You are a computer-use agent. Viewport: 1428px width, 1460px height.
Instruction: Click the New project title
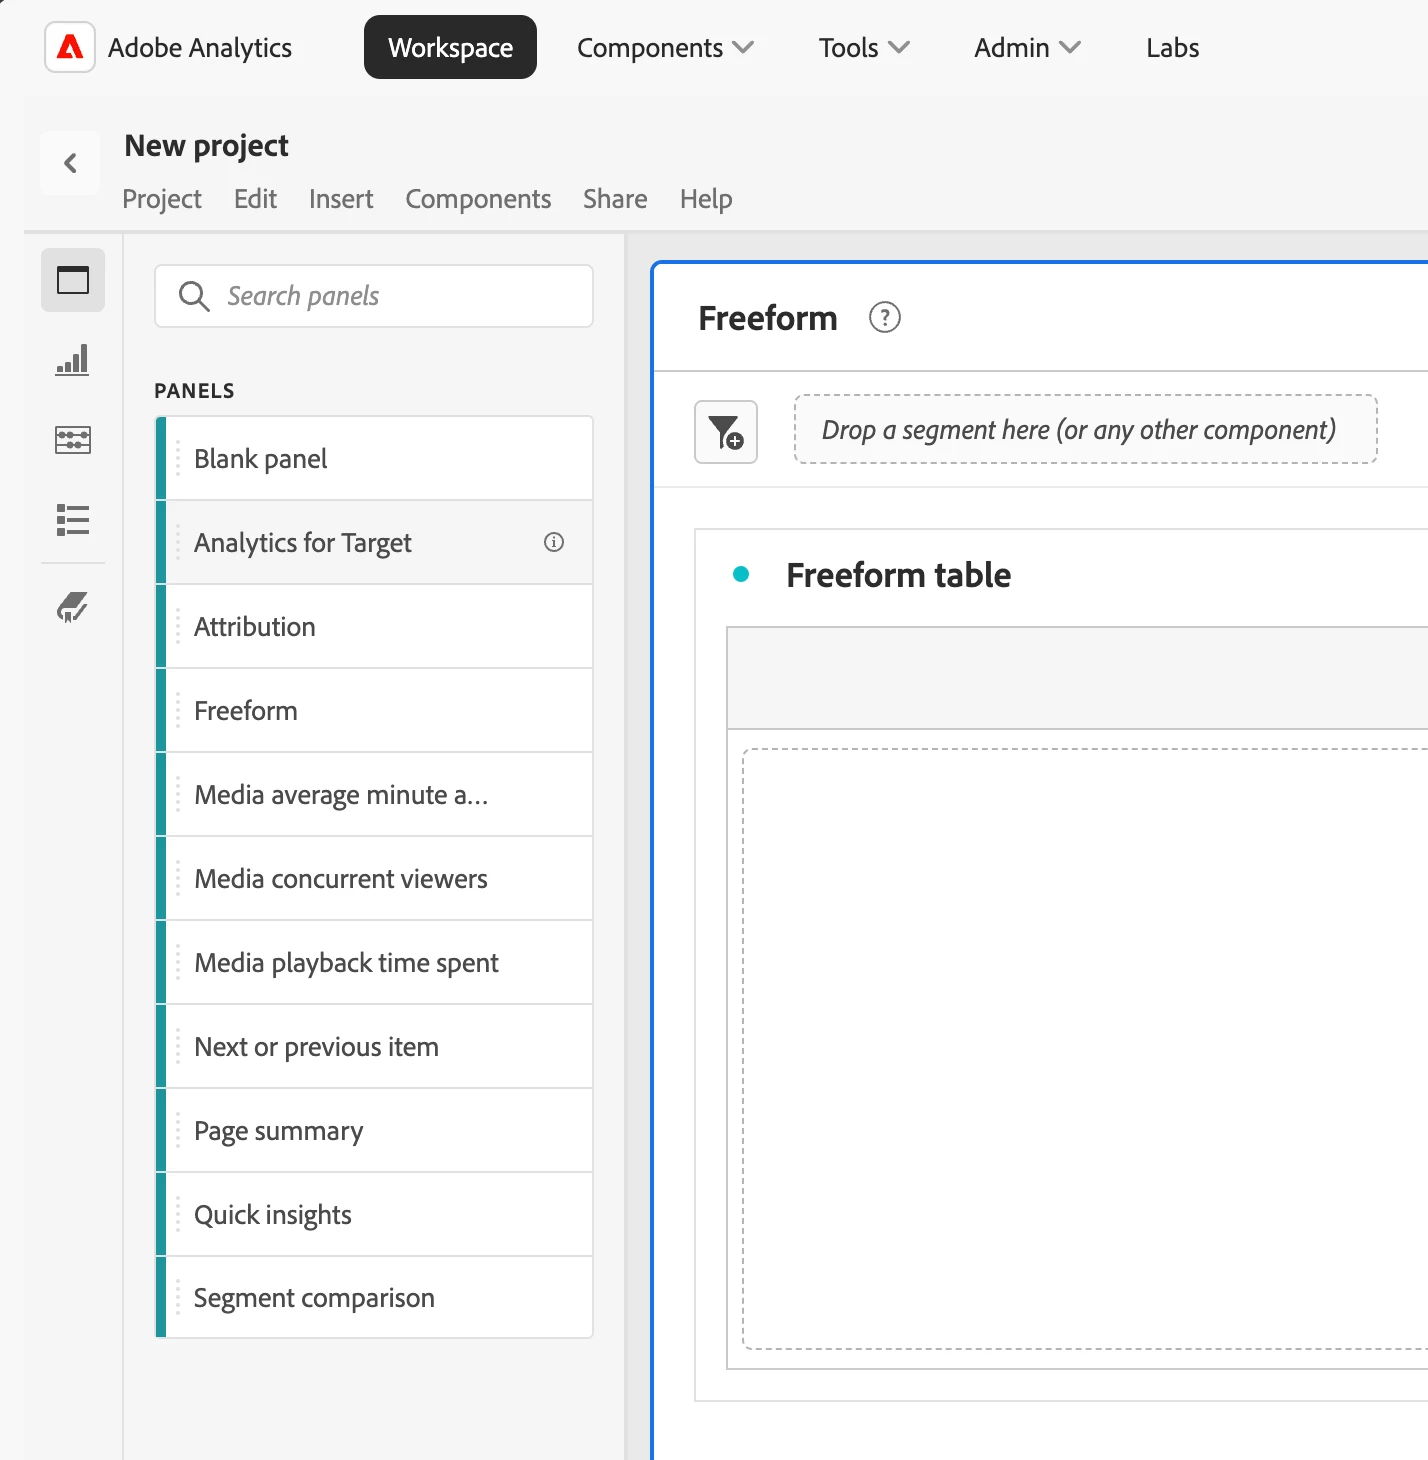[x=206, y=146]
